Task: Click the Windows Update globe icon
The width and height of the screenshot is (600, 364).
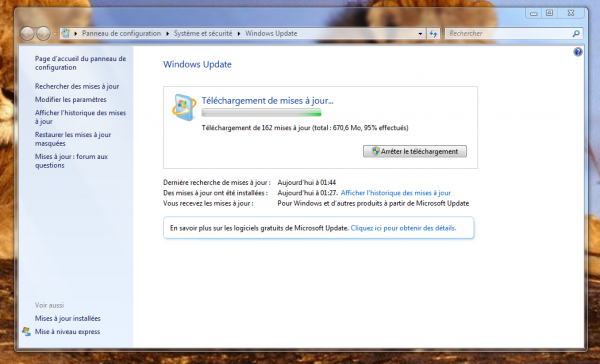Action: 184,108
